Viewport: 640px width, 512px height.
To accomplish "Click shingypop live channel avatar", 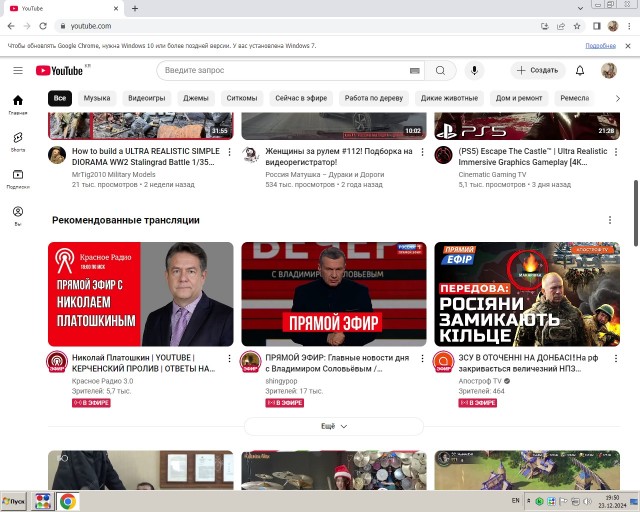I will tap(250, 362).
